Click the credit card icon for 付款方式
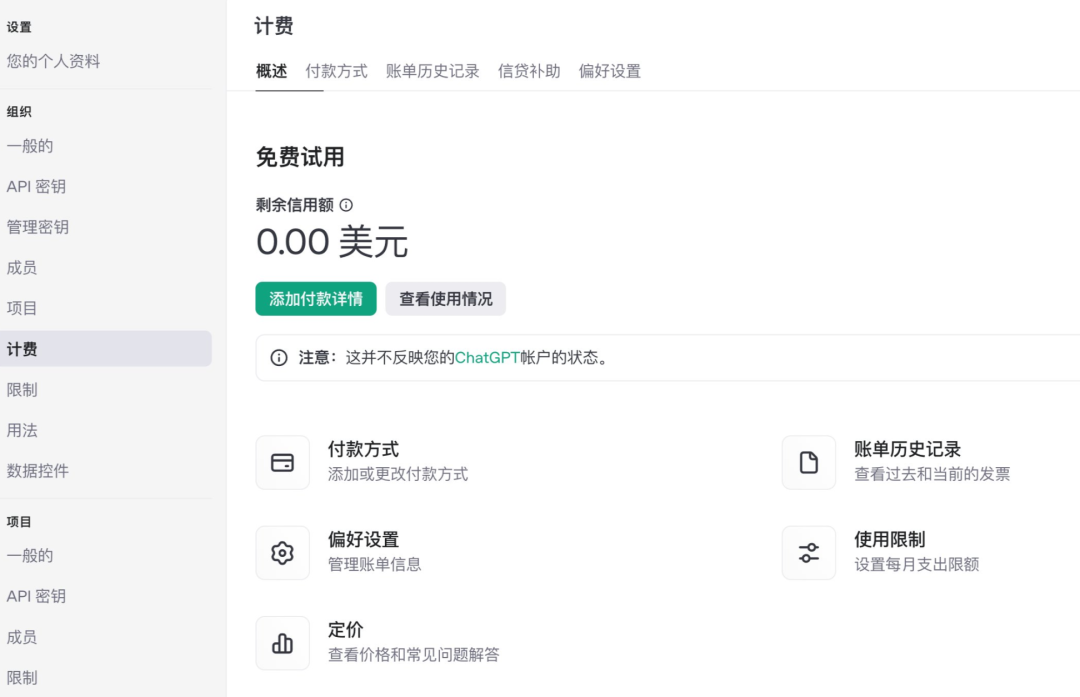Image resolution: width=1080 pixels, height=697 pixels. 283,463
